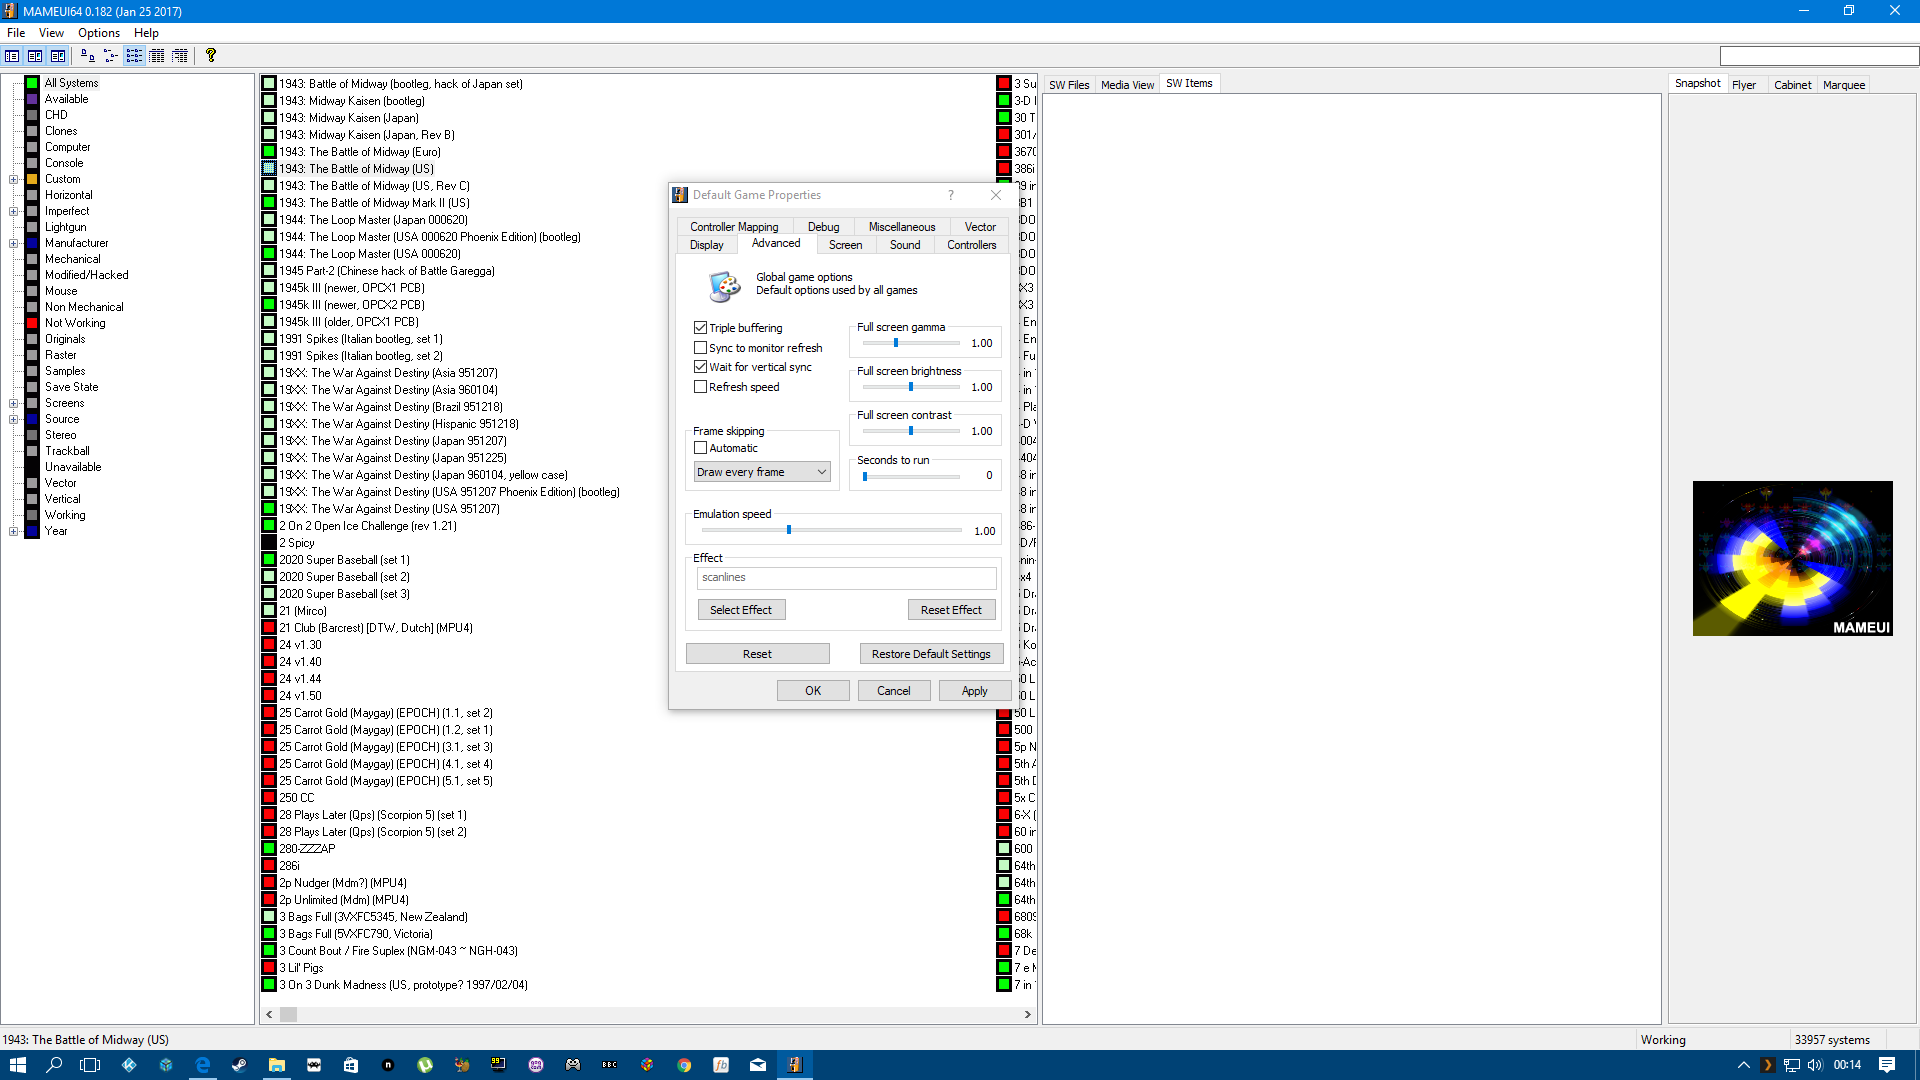Switch to the Display tab
The height and width of the screenshot is (1080, 1920).
[706, 245]
